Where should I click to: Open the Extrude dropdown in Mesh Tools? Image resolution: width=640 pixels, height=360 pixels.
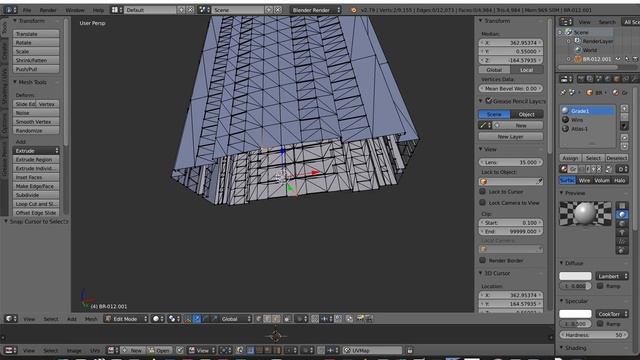[36, 151]
